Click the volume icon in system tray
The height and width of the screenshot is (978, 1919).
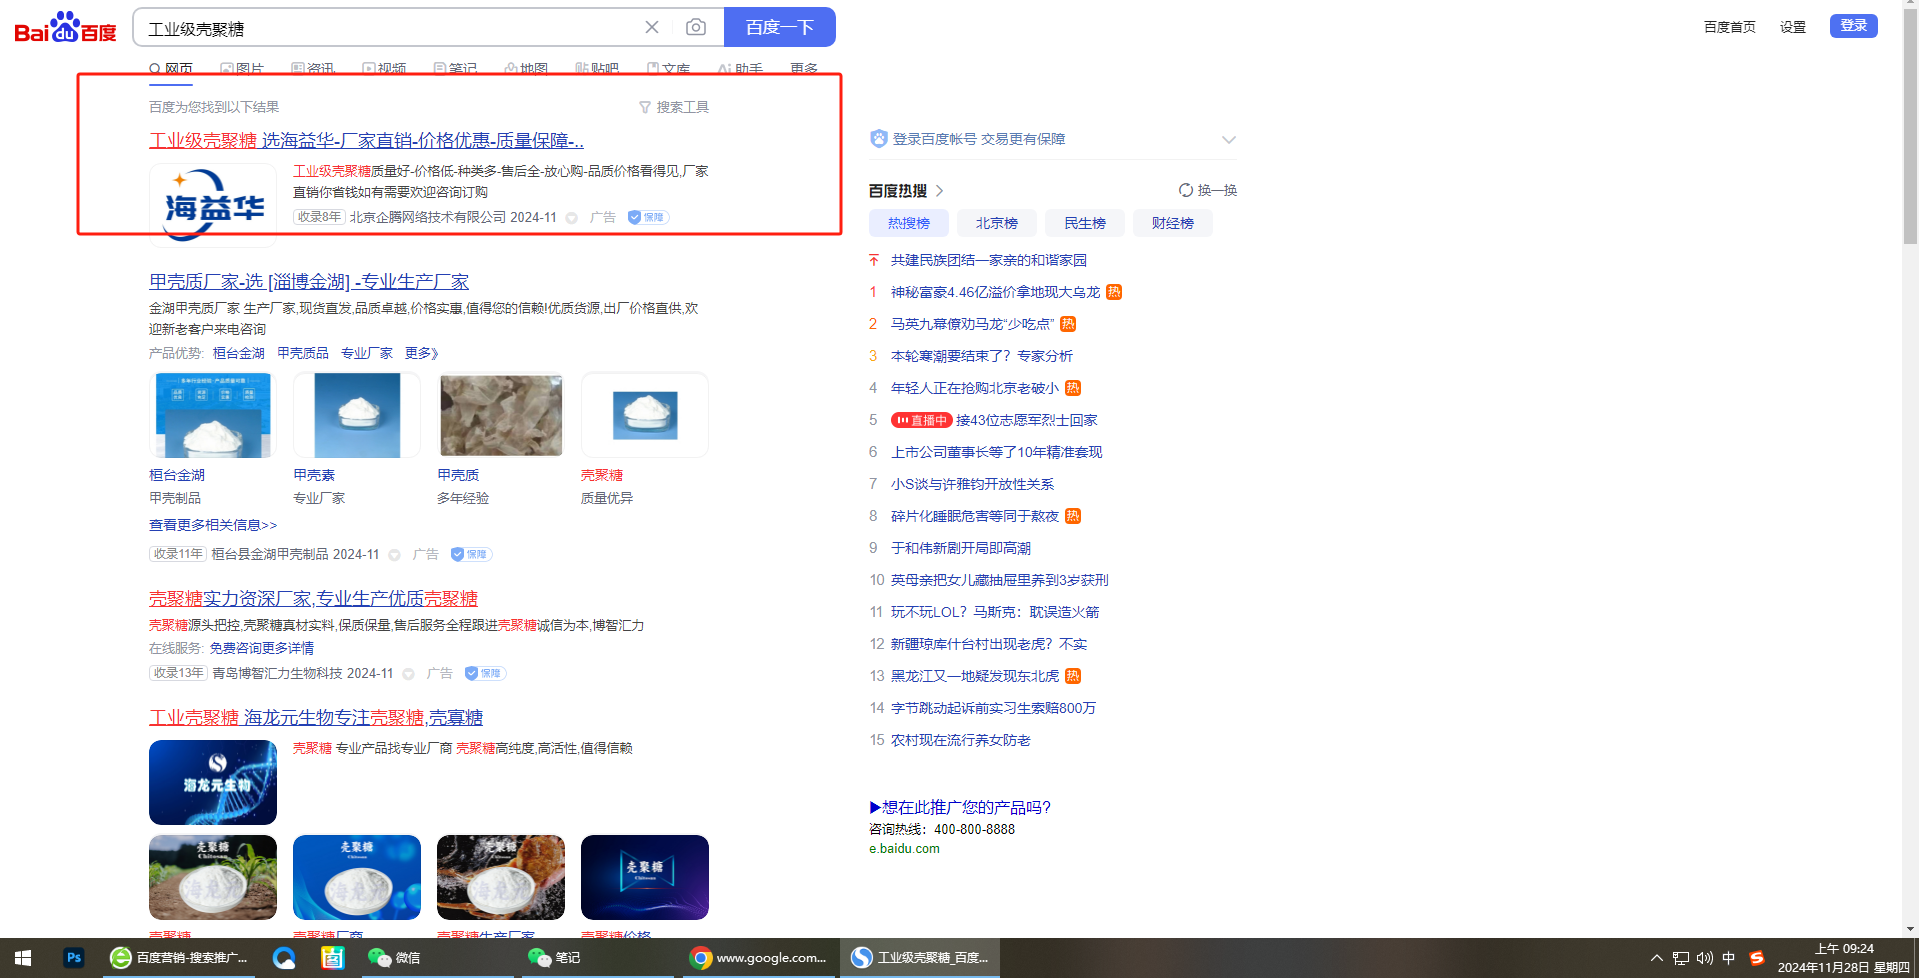(1705, 958)
